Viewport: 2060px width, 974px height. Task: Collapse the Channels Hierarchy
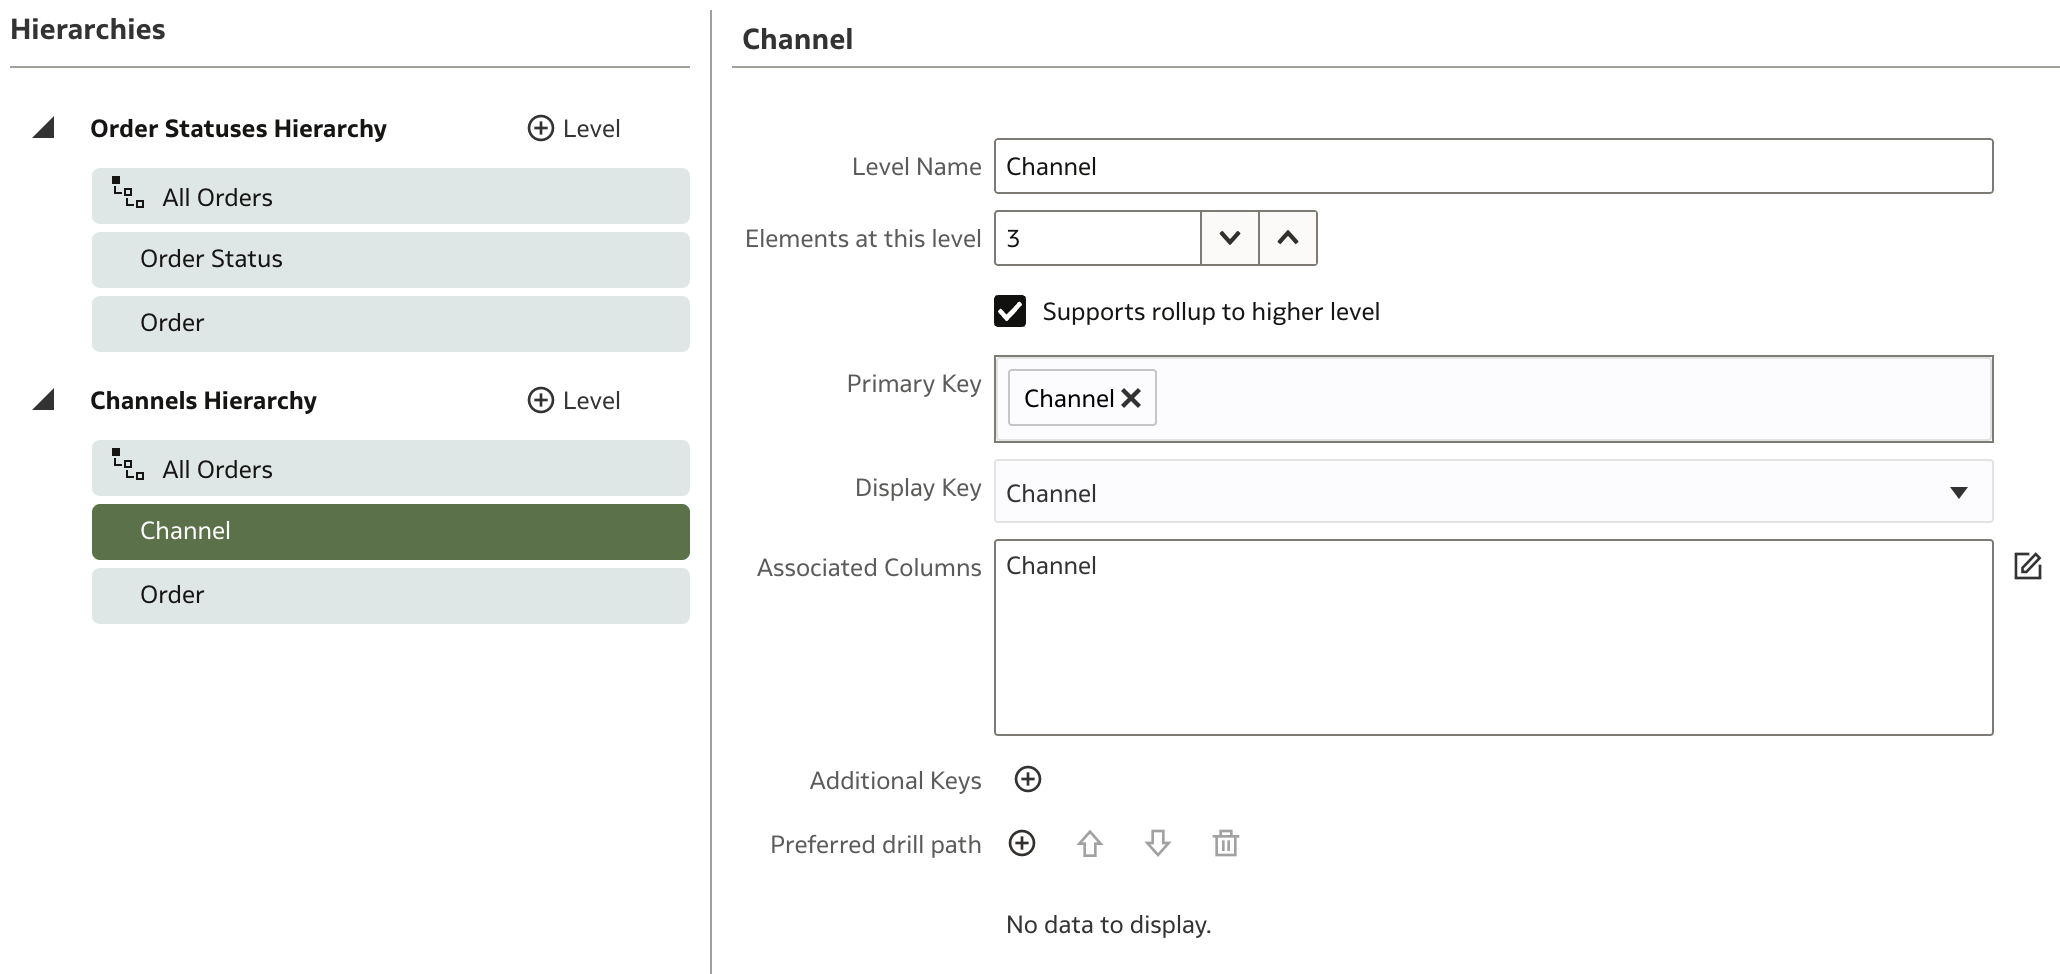[x=43, y=400]
